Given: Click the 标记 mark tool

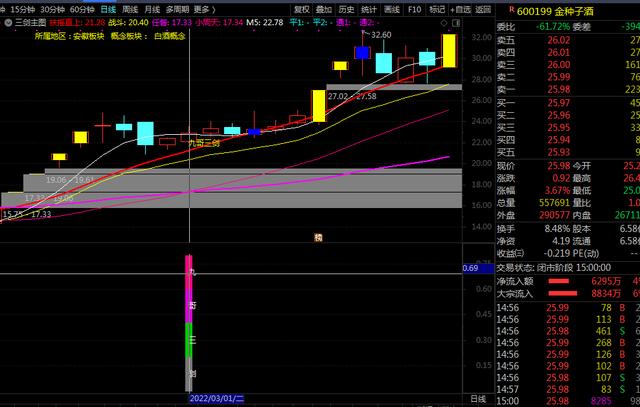Looking at the screenshot, I should tap(438, 8).
